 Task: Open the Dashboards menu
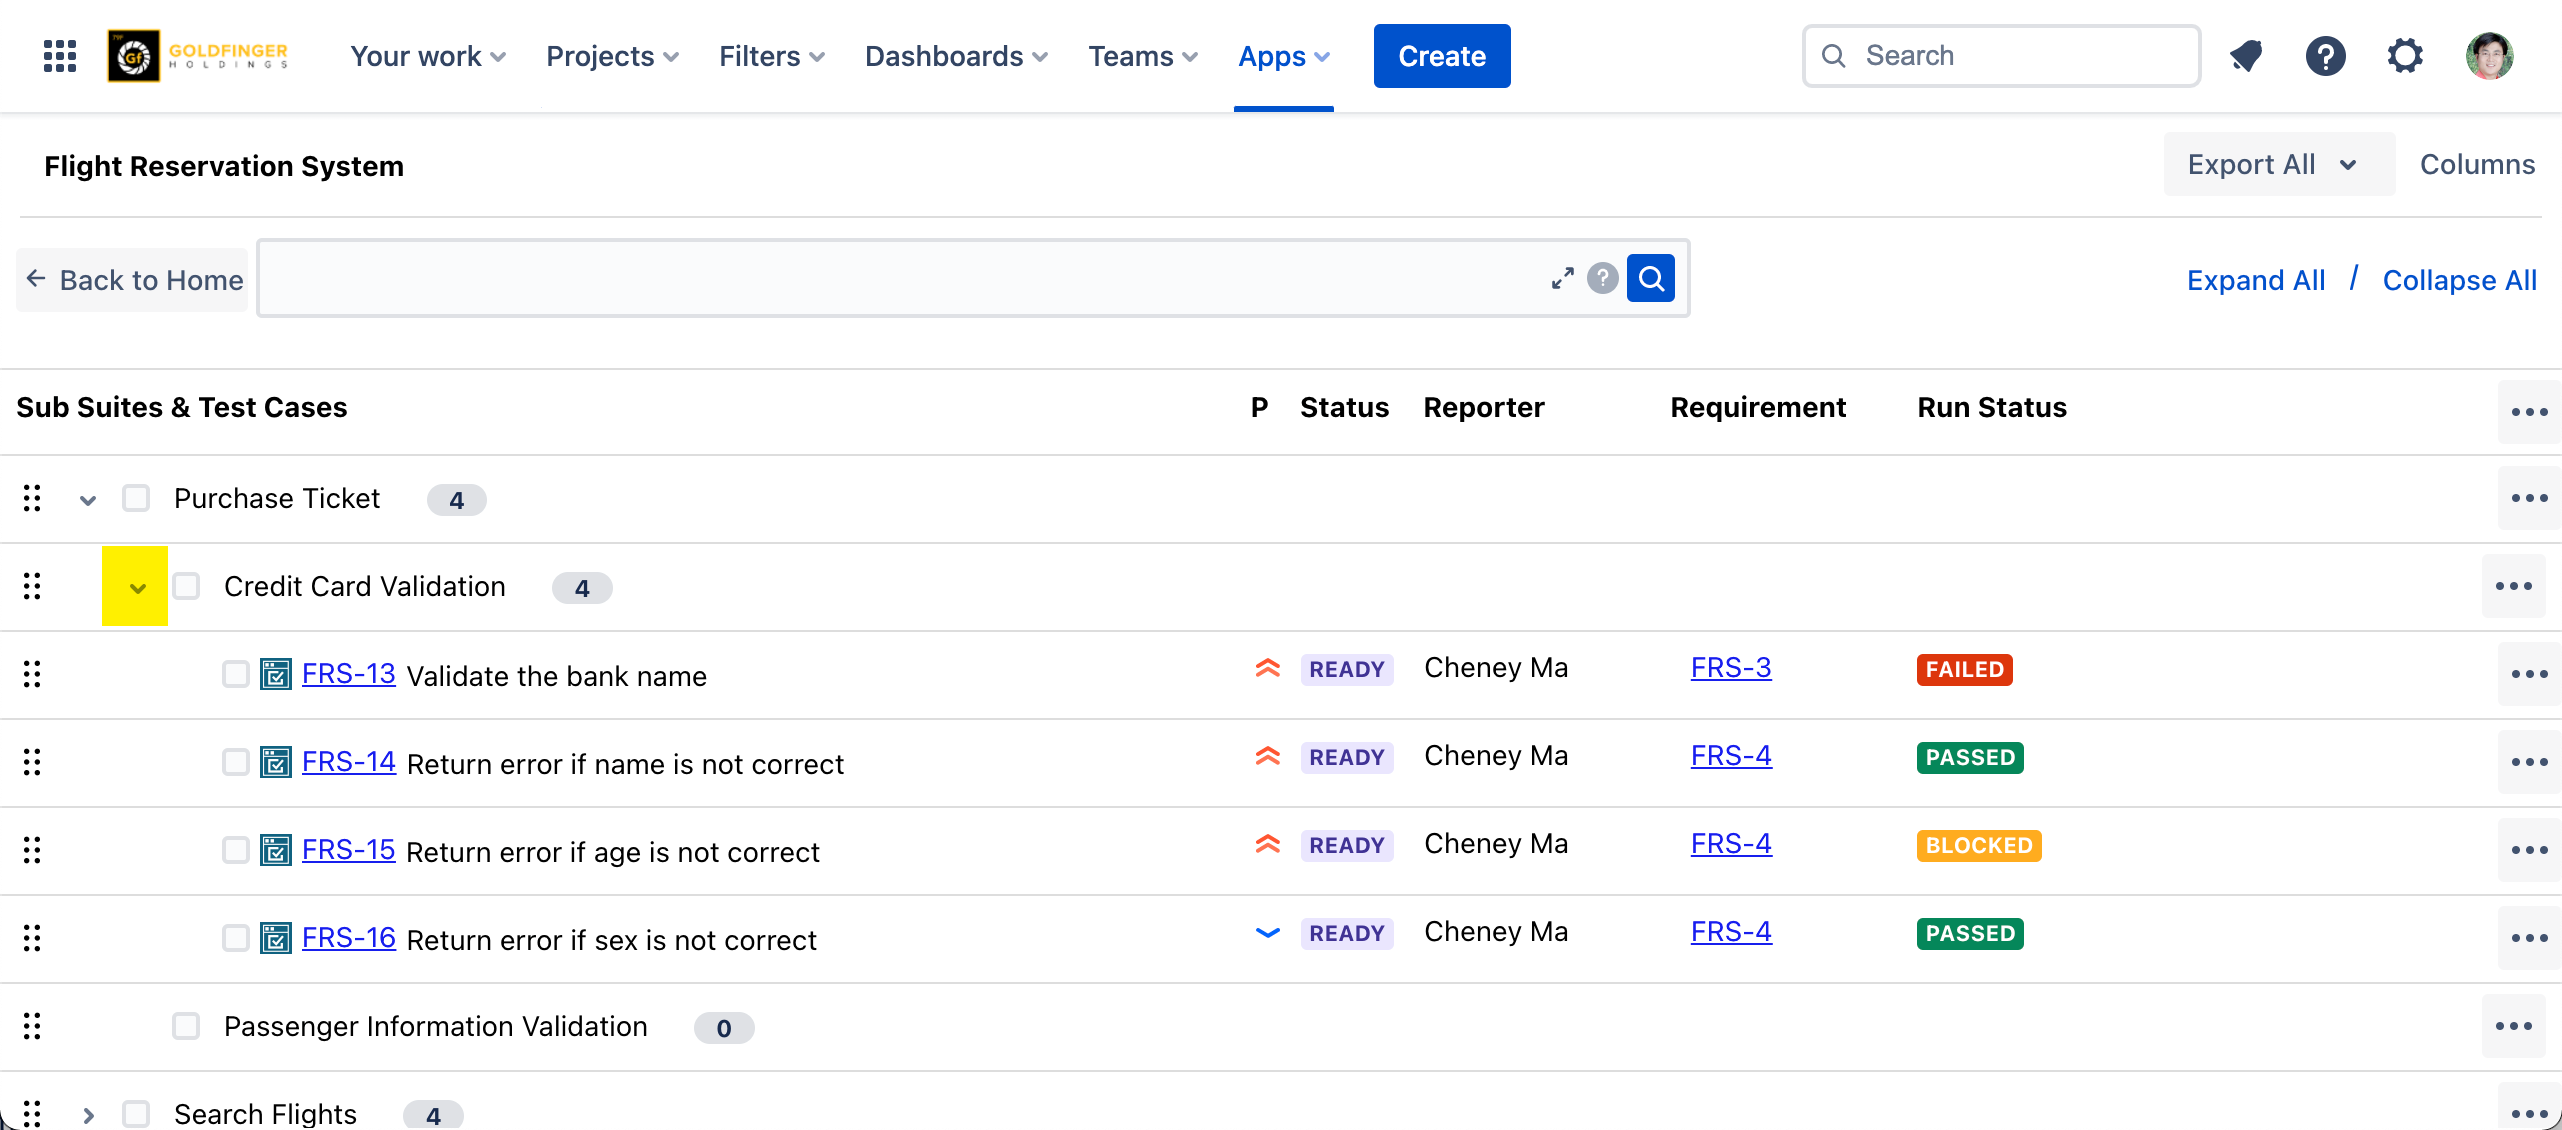(x=956, y=56)
